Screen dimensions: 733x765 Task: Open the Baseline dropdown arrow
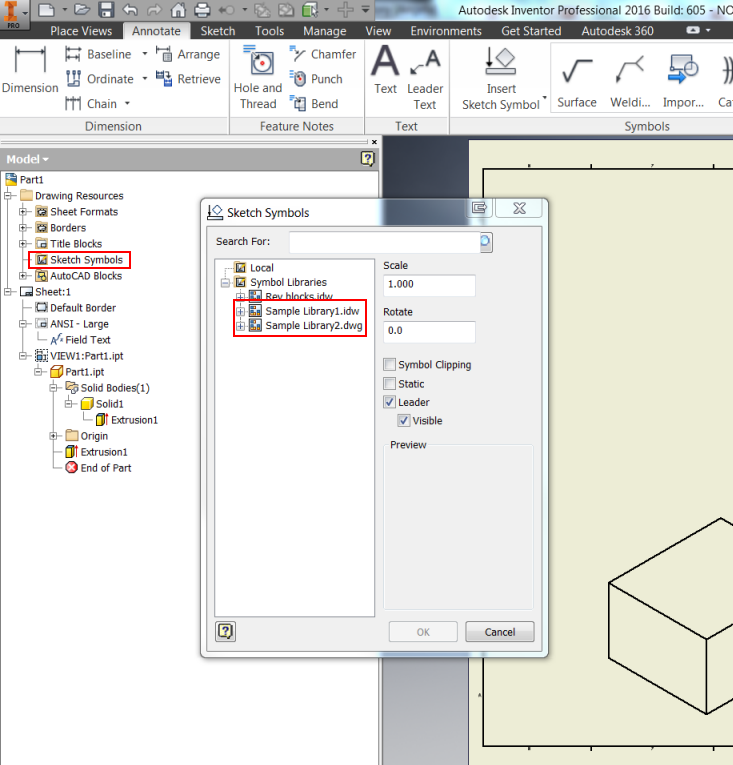coord(144,54)
